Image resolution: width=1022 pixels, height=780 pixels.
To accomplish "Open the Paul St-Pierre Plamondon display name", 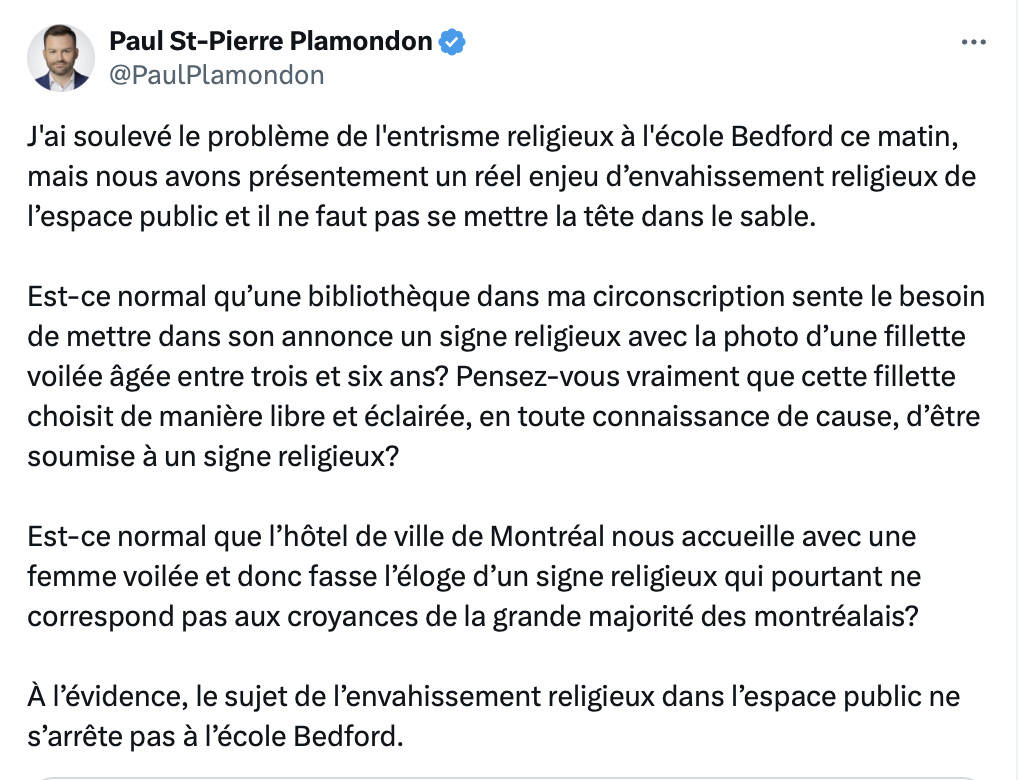I will coord(270,41).
